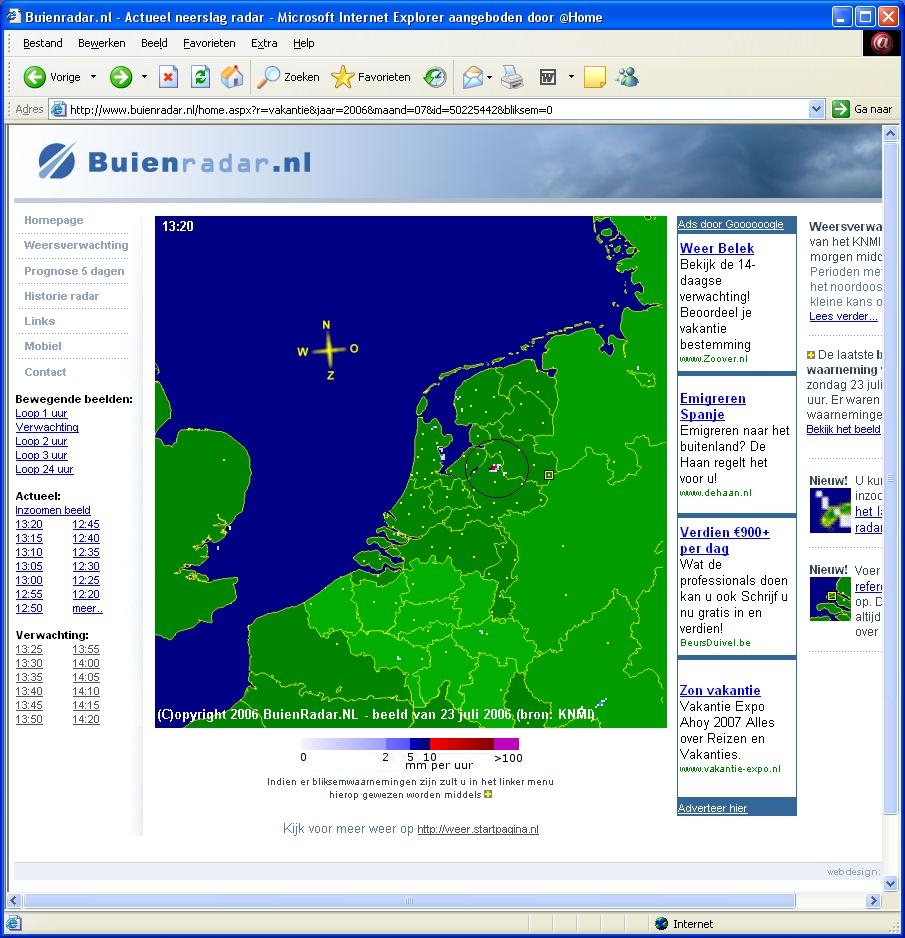Click Adverteer hier link

coord(712,808)
